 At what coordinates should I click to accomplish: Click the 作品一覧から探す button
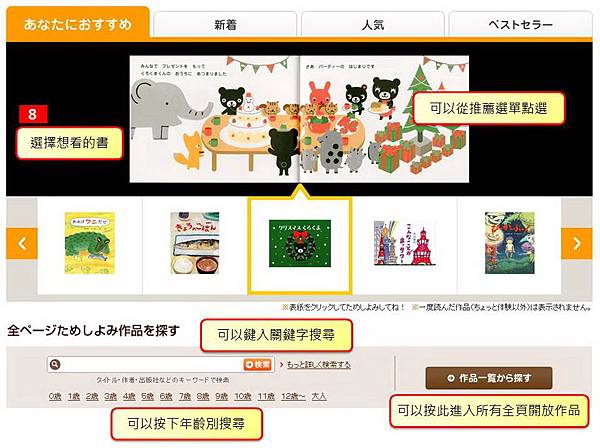click(489, 378)
